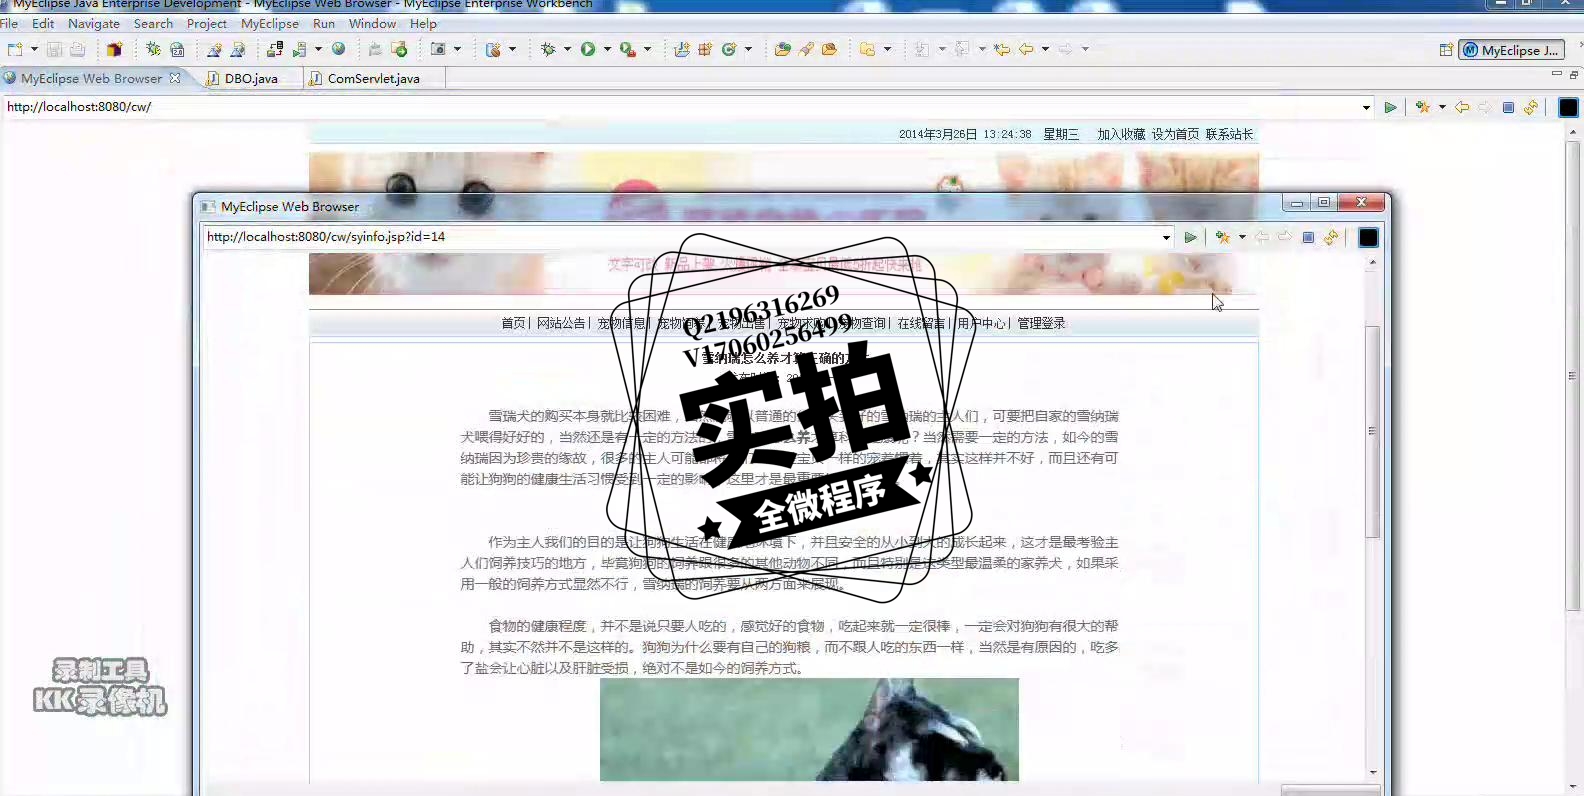Click the add favorite star in main browser
The height and width of the screenshot is (796, 1584).
tap(1422, 107)
